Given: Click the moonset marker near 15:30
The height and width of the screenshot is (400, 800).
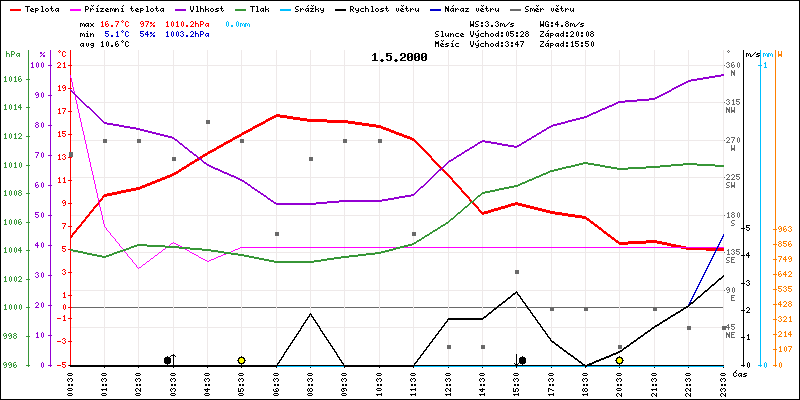Looking at the screenshot, I should pos(521,360).
